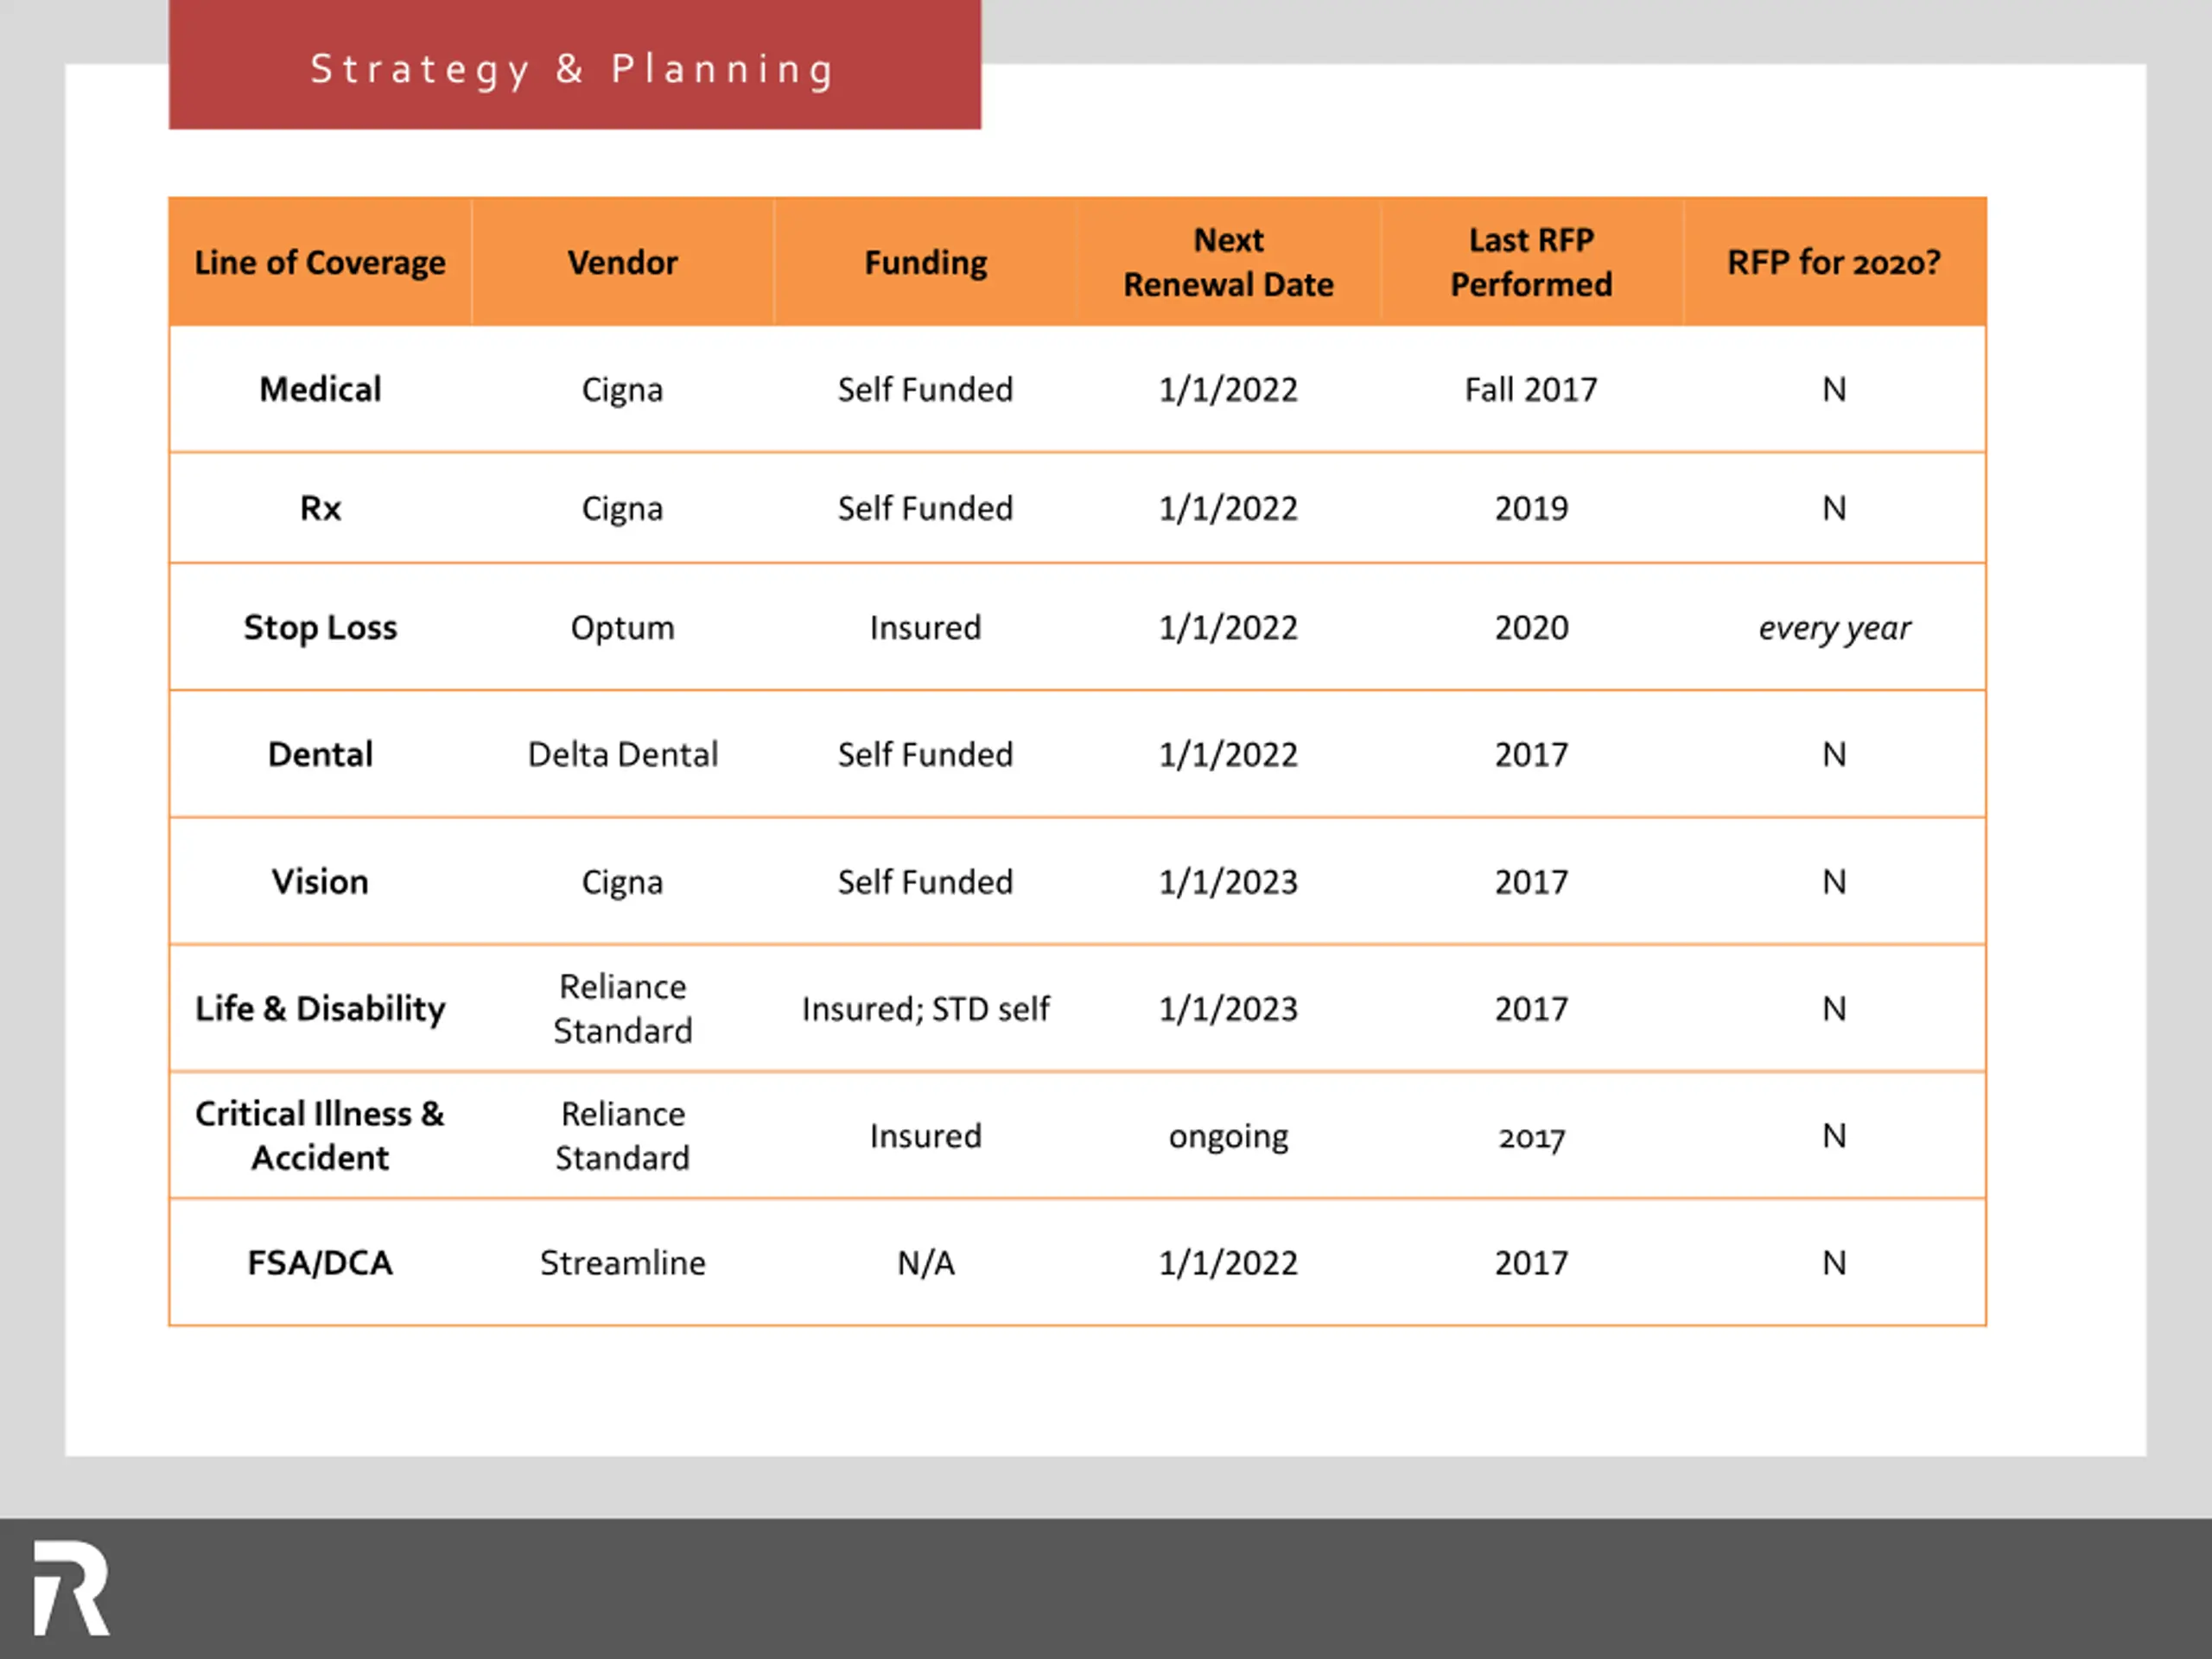
Task: Select the Last RFP Performed header
Action: pos(1531,262)
